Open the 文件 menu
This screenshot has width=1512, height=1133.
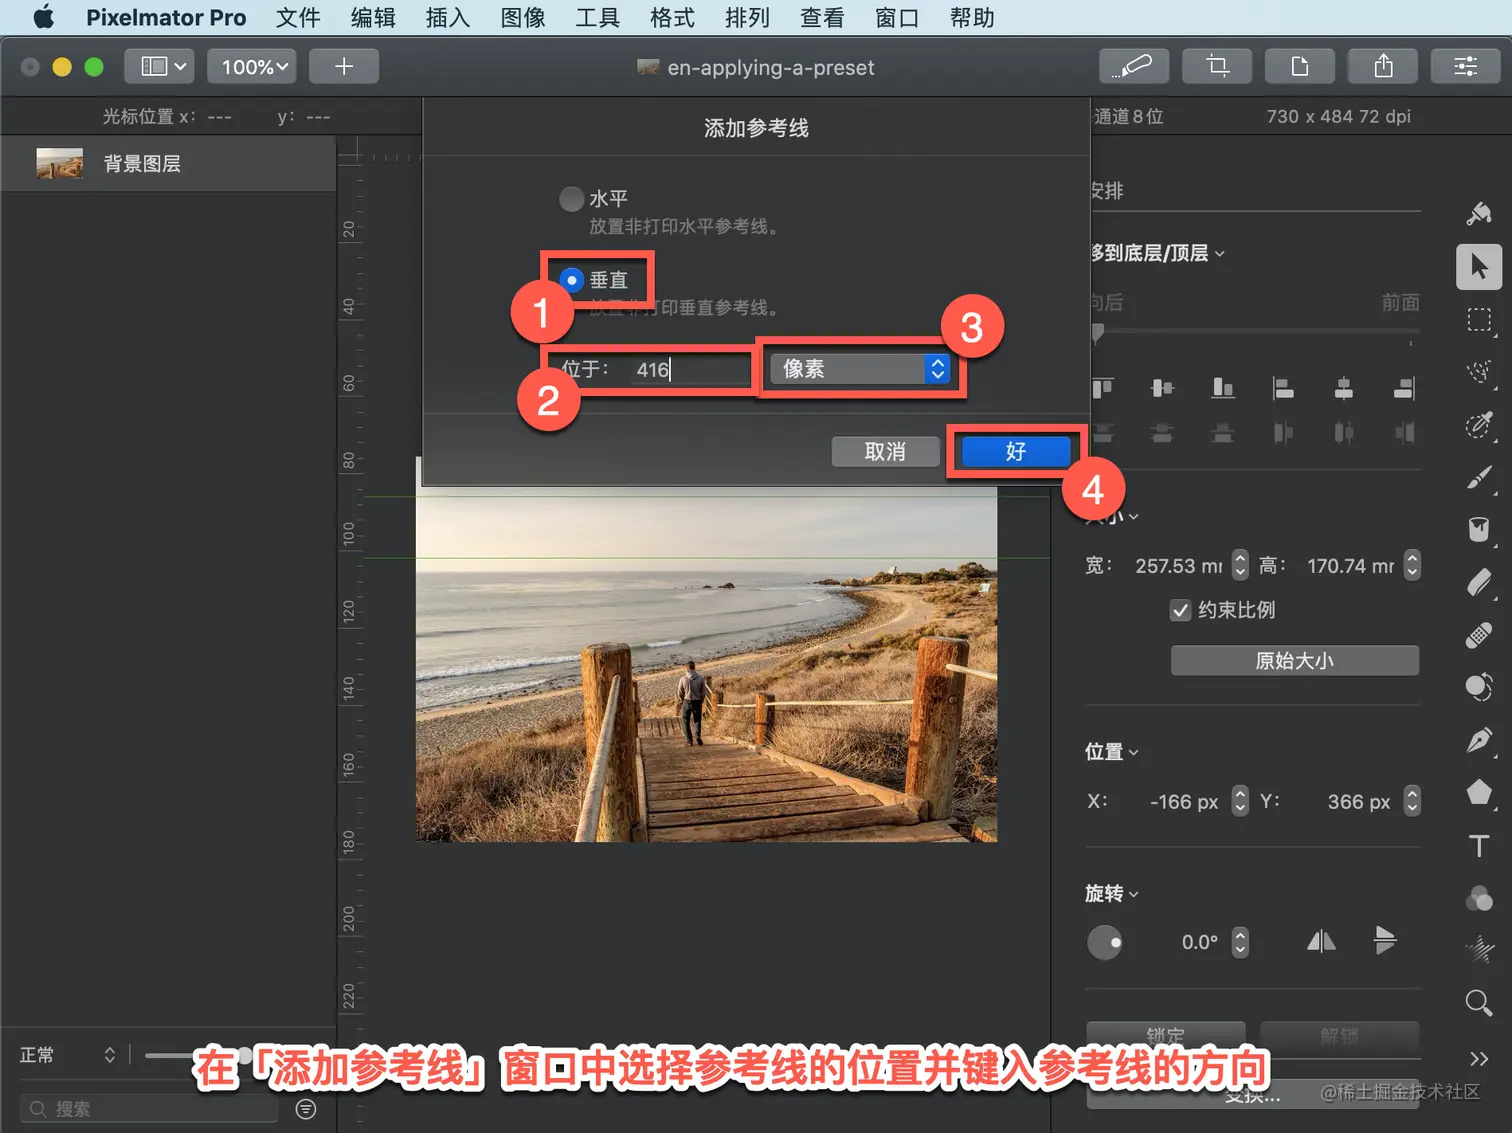298,17
